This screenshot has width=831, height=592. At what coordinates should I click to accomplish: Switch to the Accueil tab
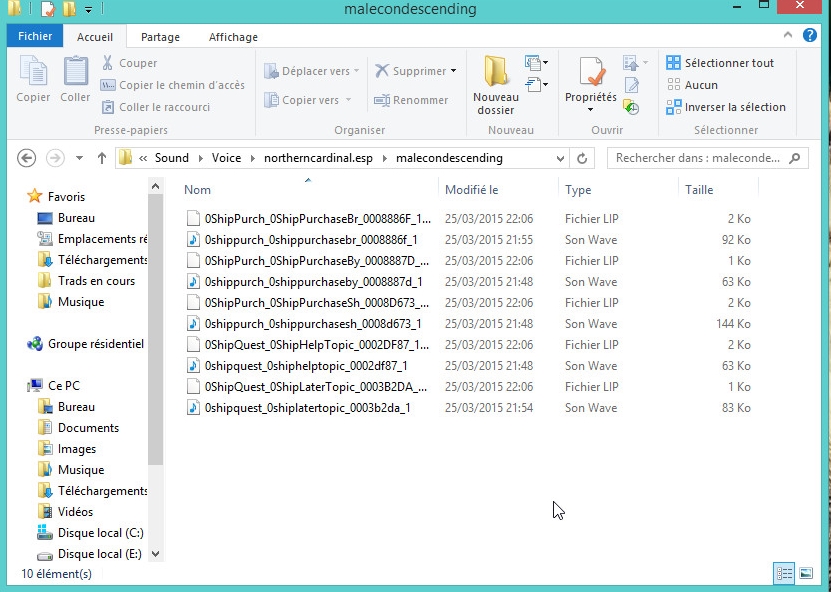pyautogui.click(x=95, y=37)
